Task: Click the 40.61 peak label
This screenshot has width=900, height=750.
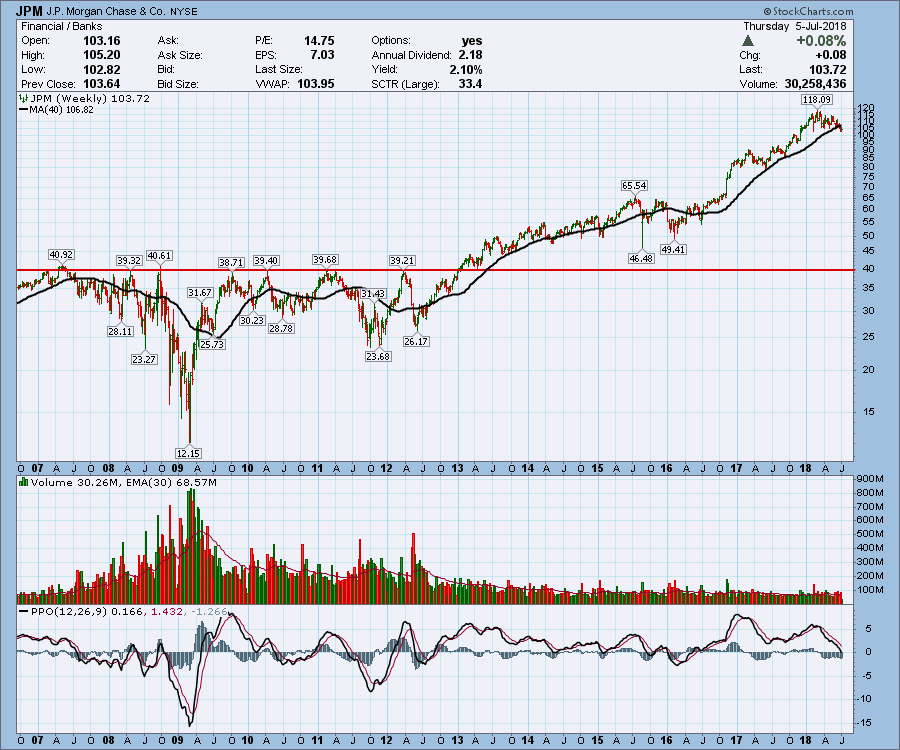Action: [159, 255]
